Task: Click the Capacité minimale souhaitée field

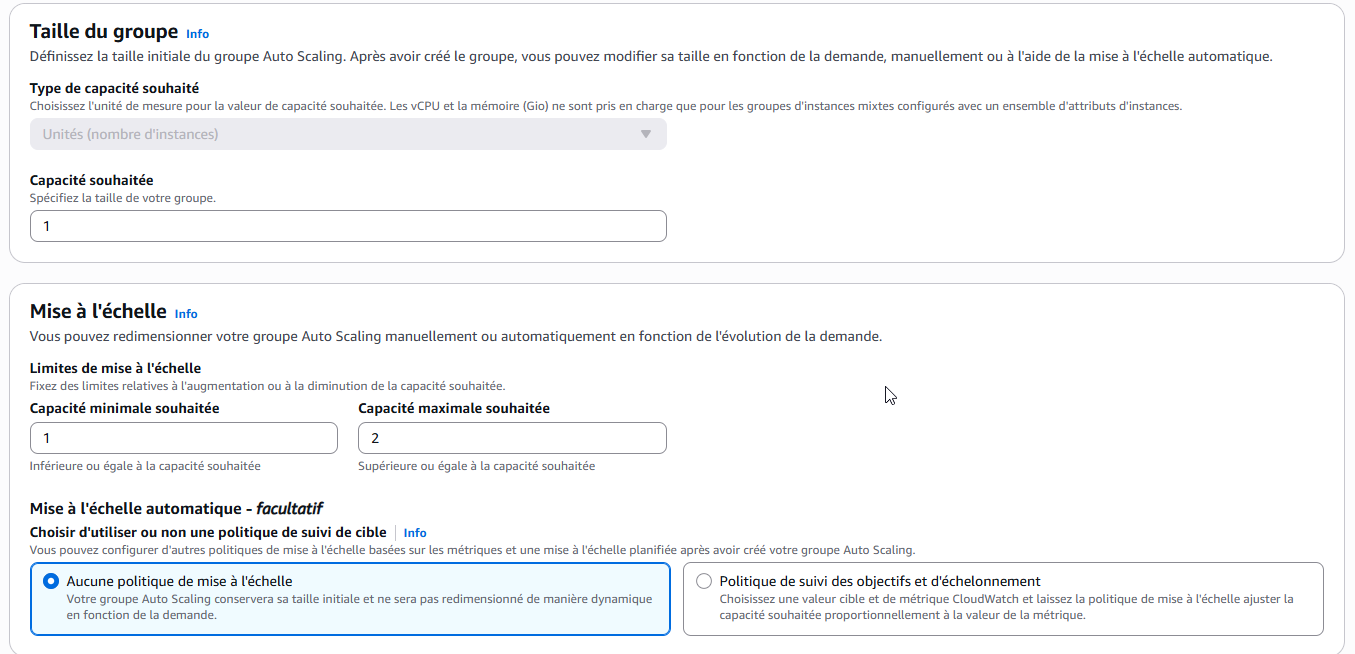Action: [x=184, y=438]
